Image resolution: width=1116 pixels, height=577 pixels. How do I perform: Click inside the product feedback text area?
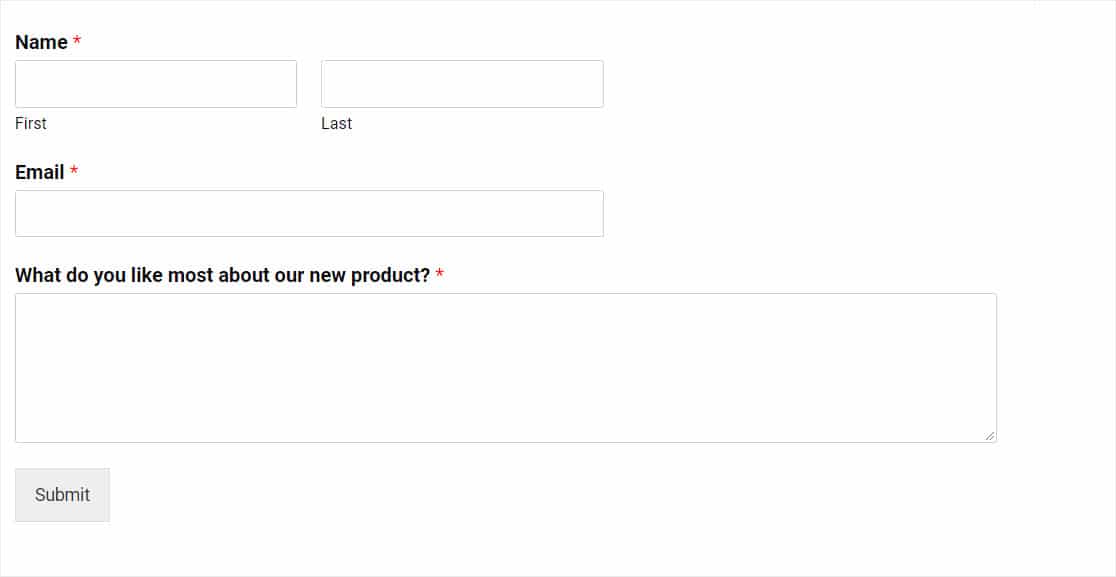(505, 368)
